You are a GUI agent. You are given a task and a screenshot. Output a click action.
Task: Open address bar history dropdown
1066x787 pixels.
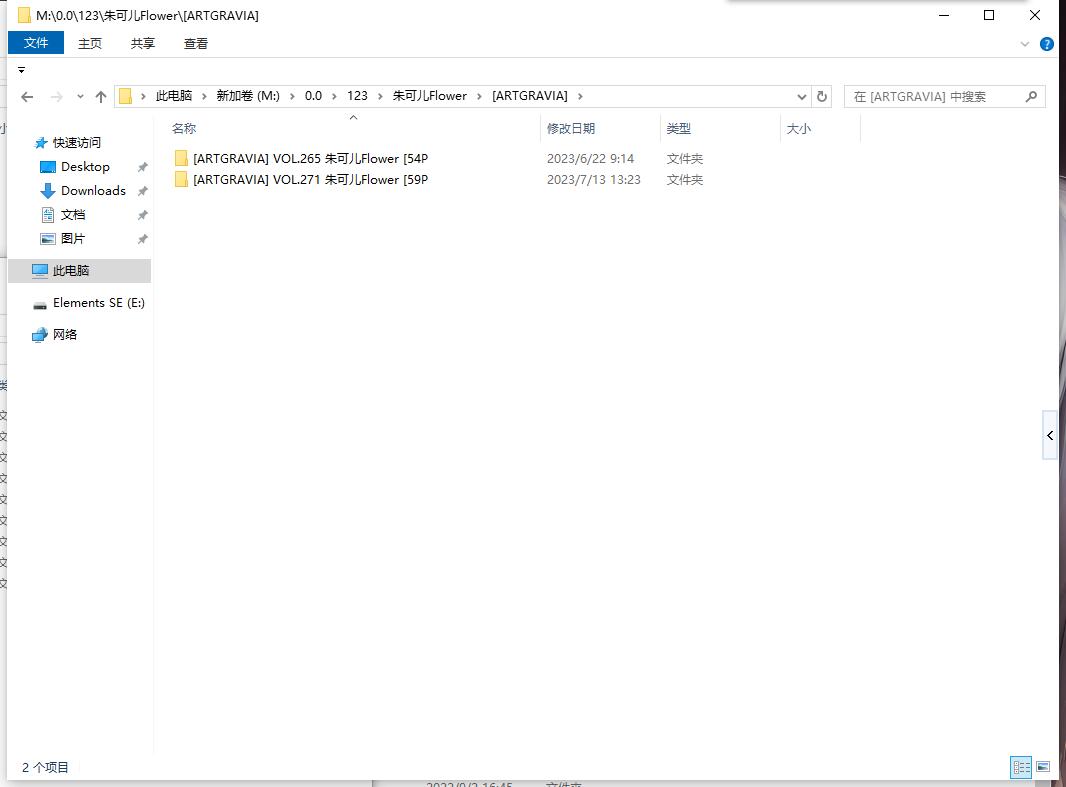(802, 97)
